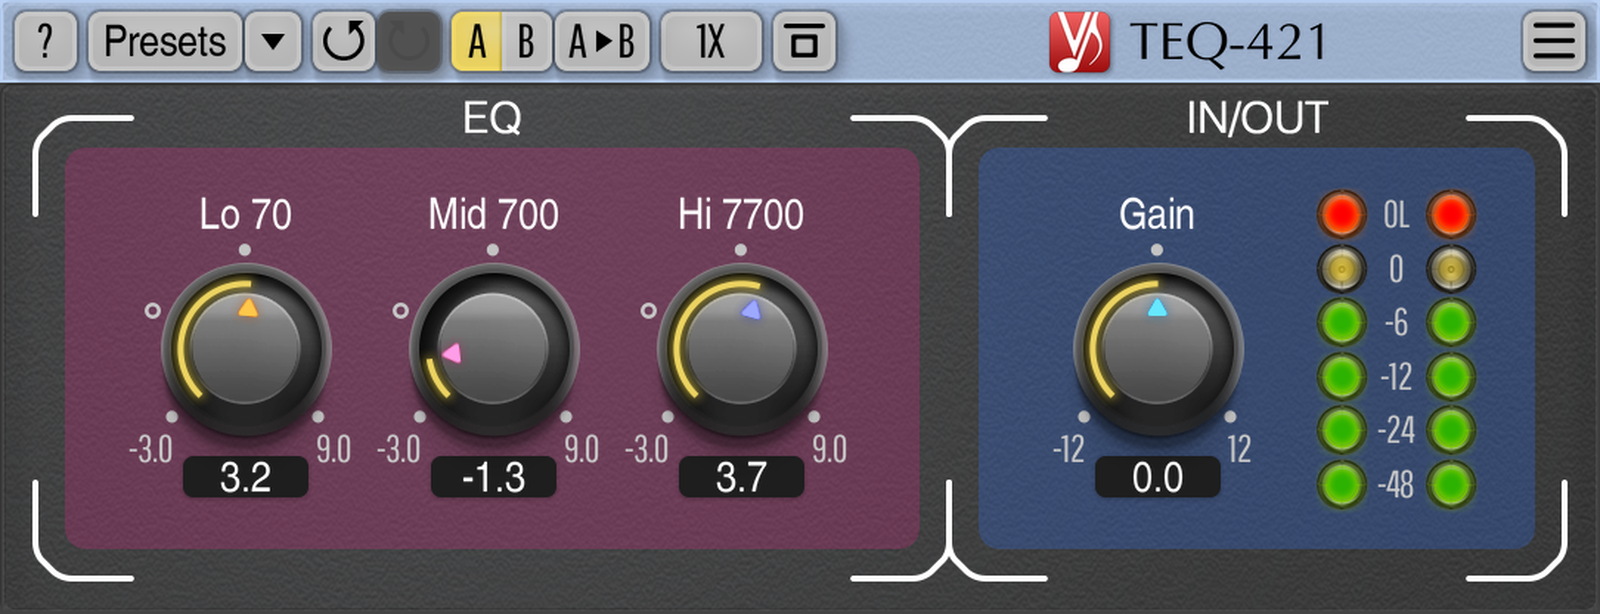The width and height of the screenshot is (1600, 614).
Task: Open the 1X oversampling selector
Action: tap(711, 42)
